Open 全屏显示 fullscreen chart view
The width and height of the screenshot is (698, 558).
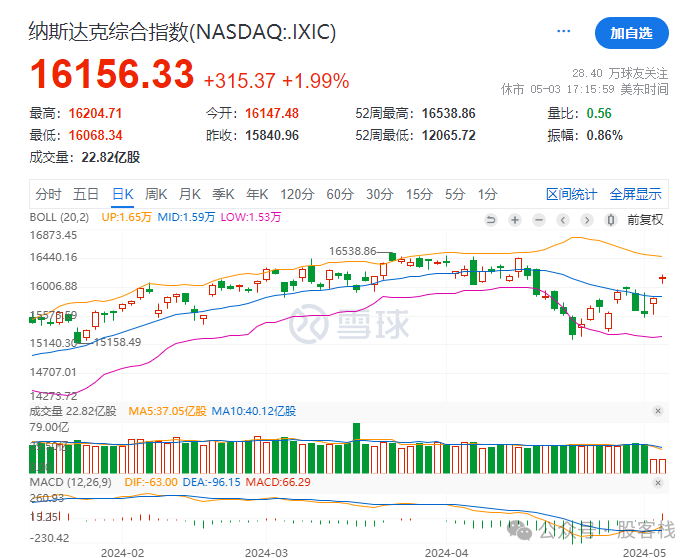635,194
